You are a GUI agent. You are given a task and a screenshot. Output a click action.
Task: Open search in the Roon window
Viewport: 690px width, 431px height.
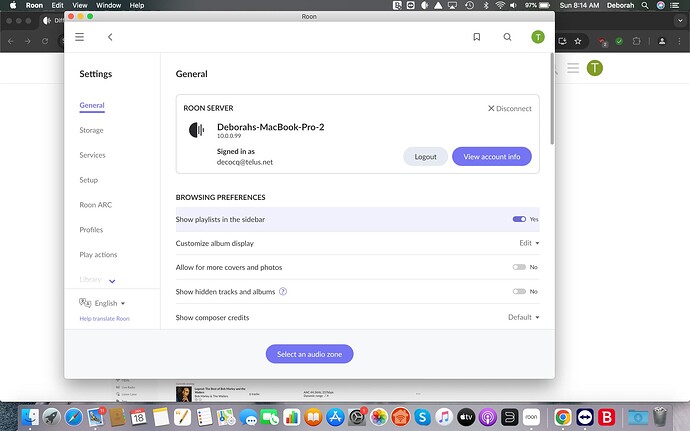507,37
